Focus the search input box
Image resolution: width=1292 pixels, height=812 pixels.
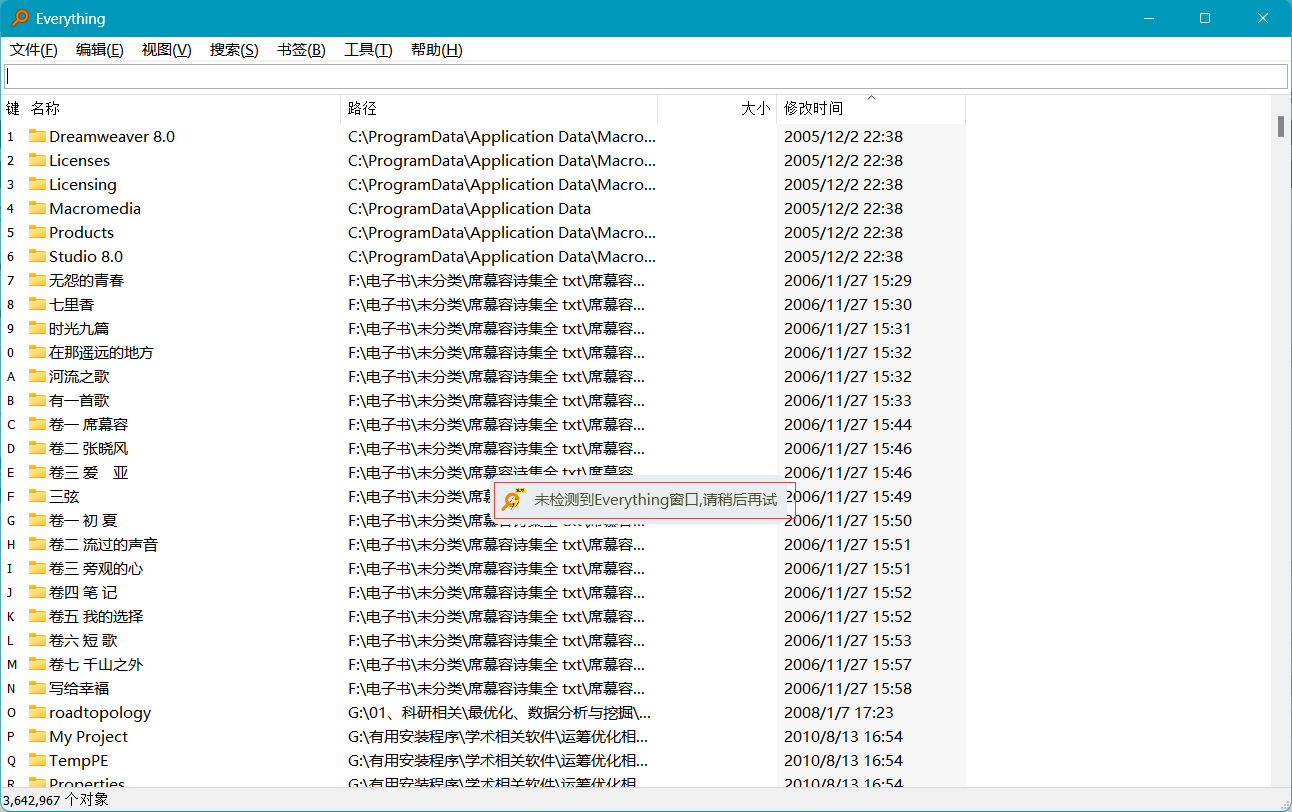click(x=646, y=76)
